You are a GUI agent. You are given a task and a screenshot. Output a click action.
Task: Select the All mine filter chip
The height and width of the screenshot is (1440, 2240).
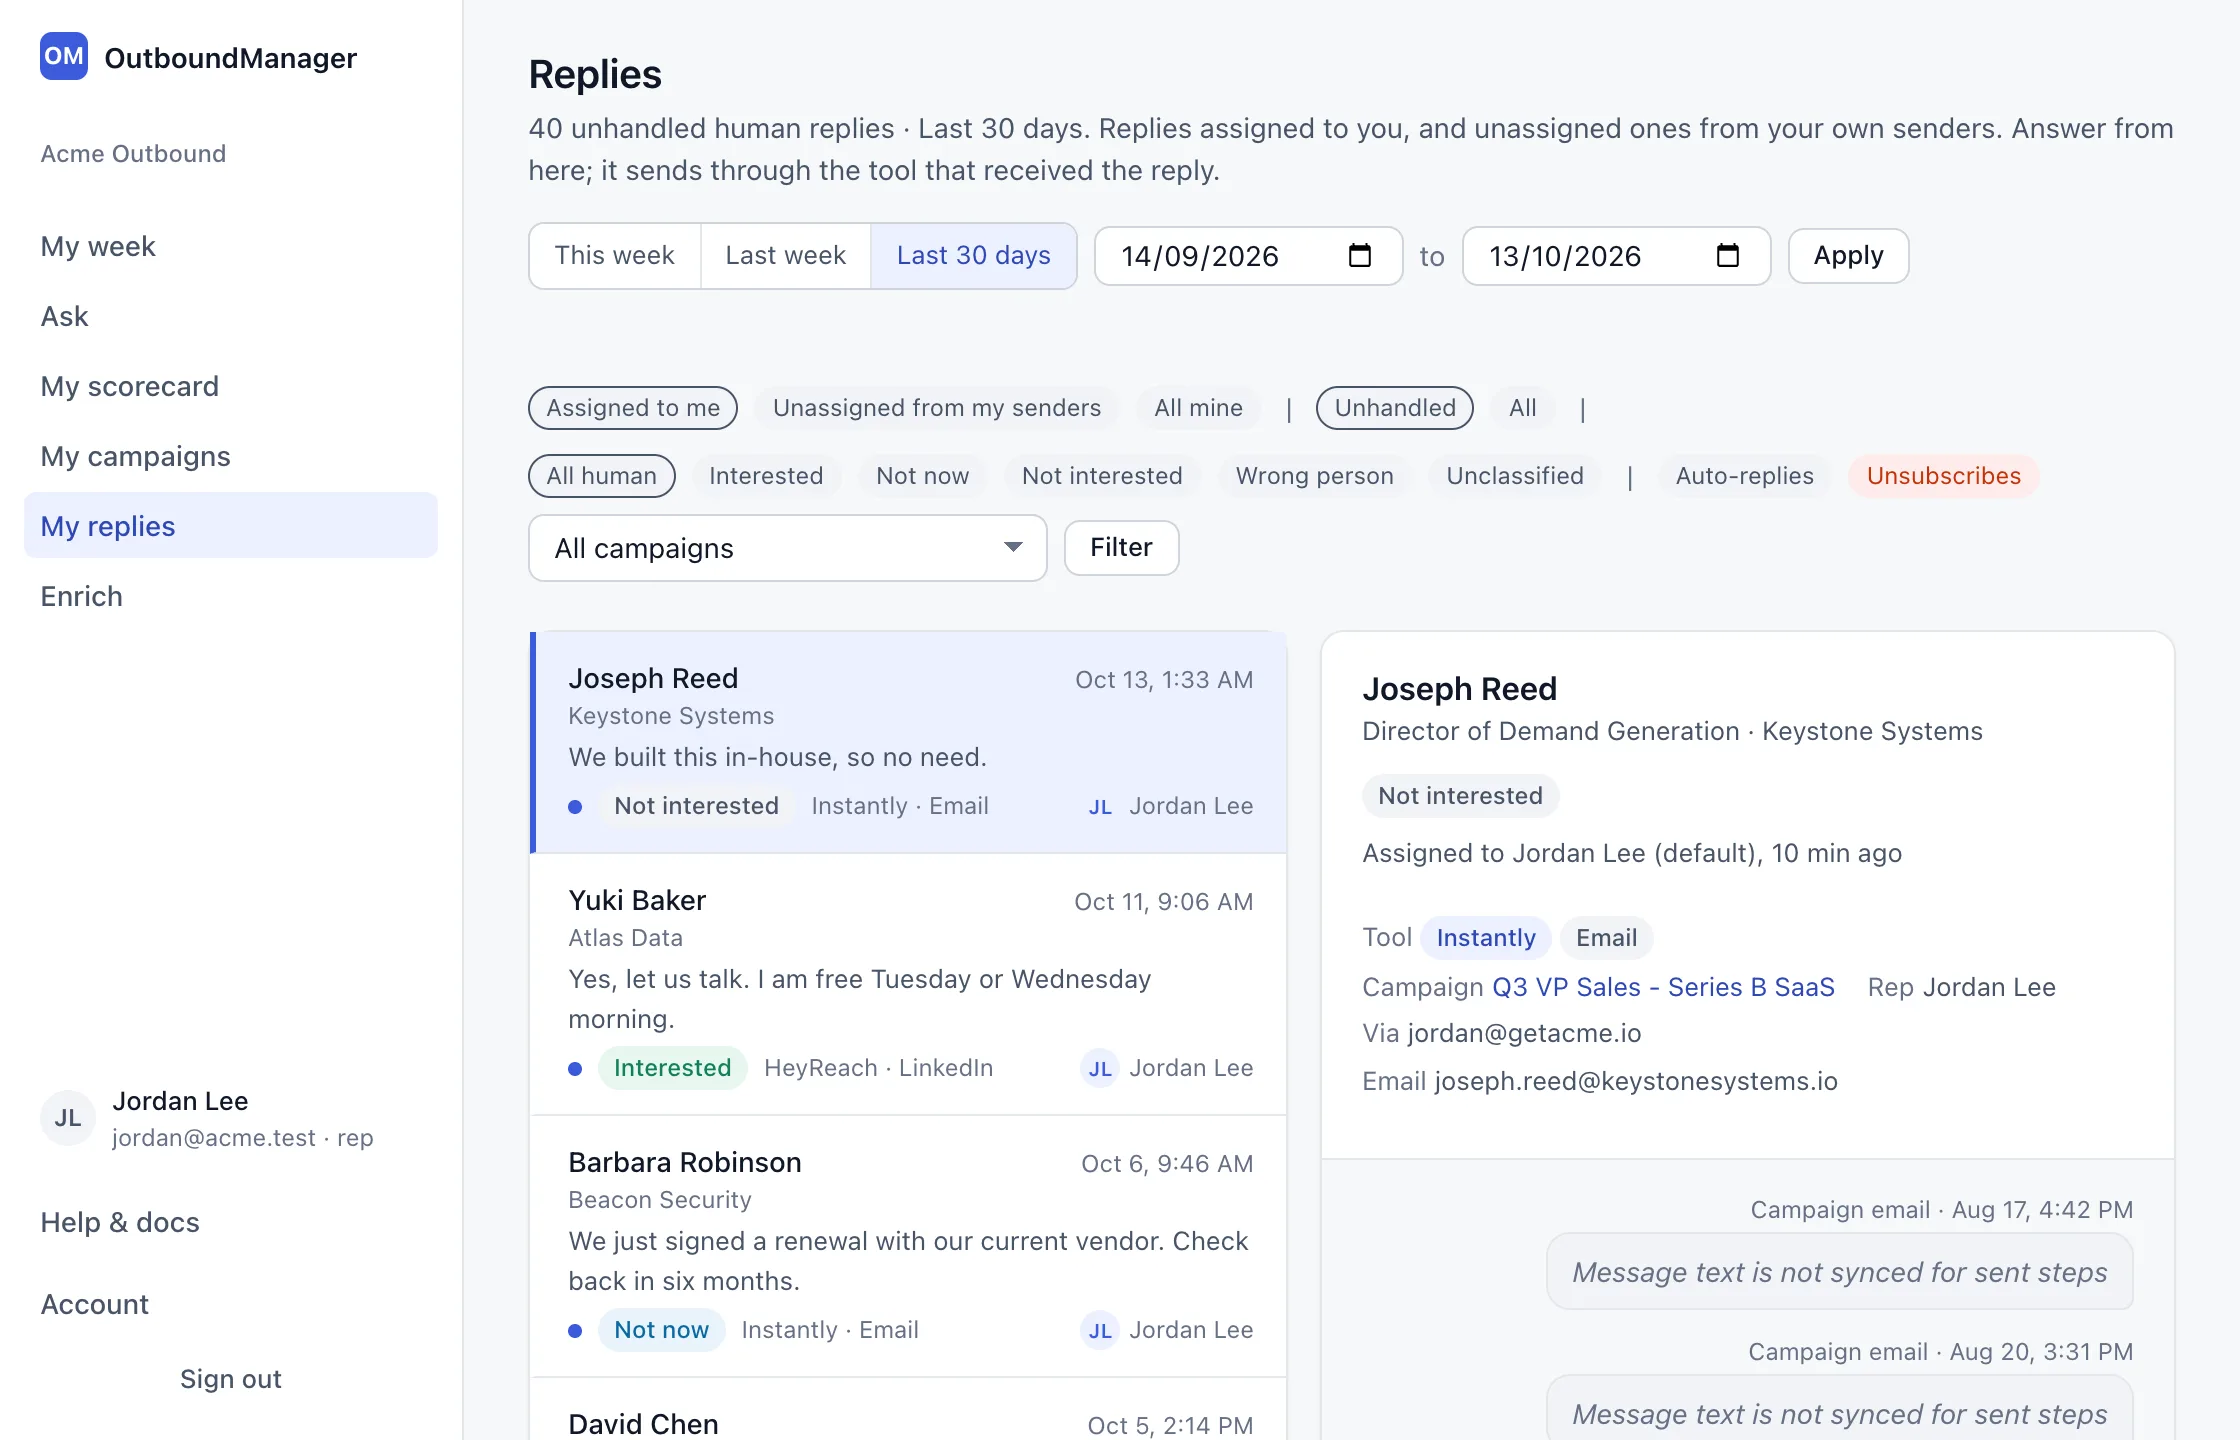pyautogui.click(x=1198, y=408)
